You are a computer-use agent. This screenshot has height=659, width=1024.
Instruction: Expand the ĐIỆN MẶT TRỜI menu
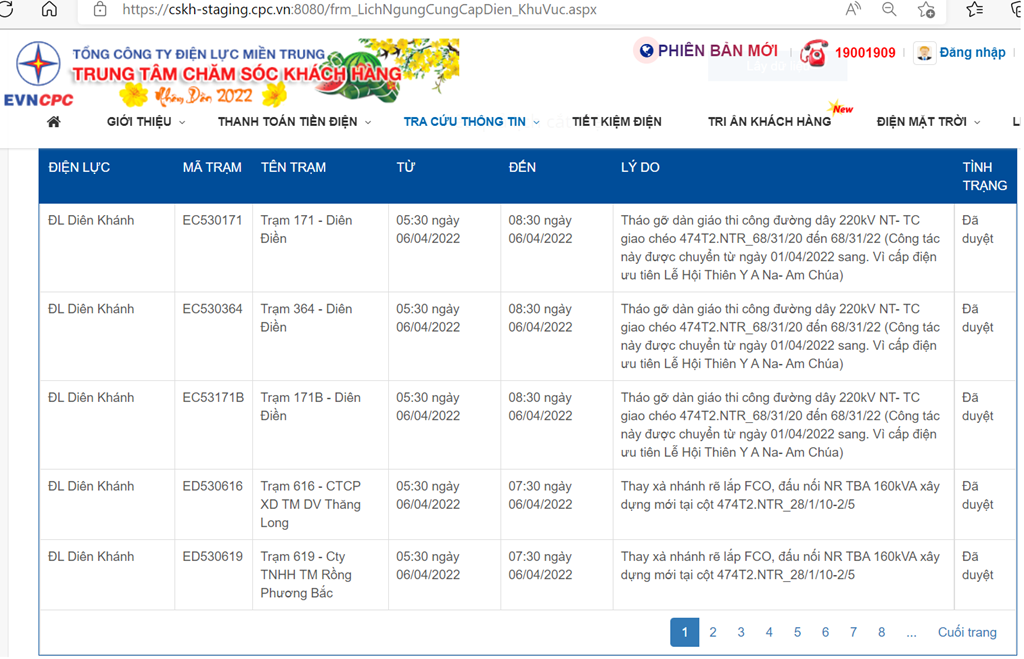click(x=928, y=122)
